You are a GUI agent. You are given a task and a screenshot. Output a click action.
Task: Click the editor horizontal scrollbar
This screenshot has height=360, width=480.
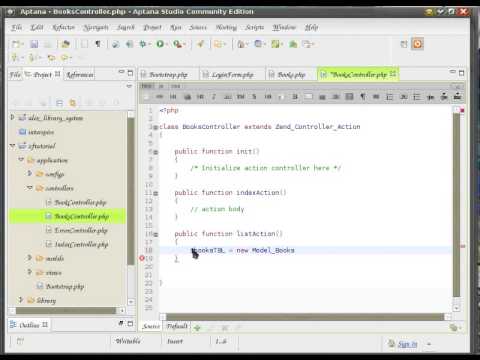pyautogui.click(x=305, y=316)
